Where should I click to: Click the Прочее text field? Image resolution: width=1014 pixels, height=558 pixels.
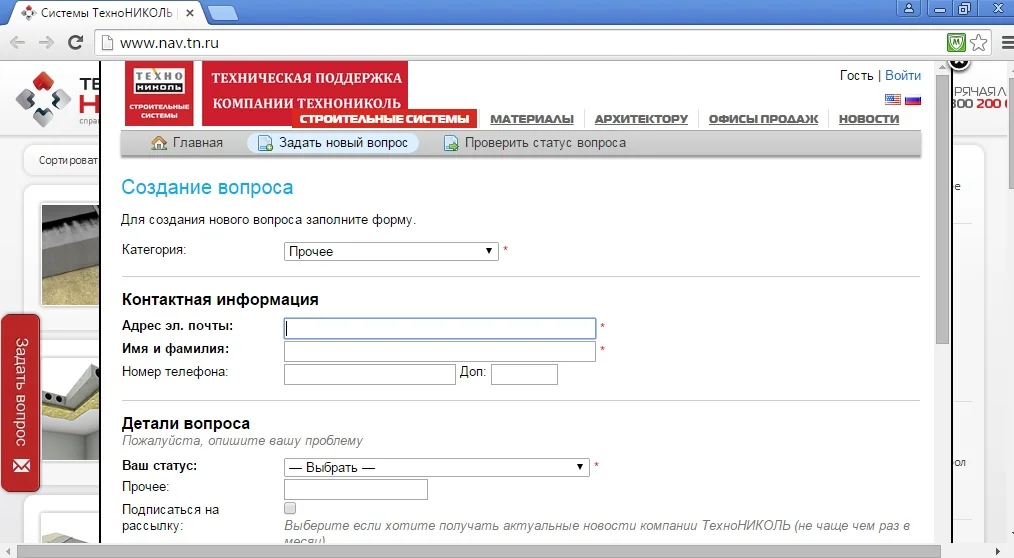tap(356, 489)
